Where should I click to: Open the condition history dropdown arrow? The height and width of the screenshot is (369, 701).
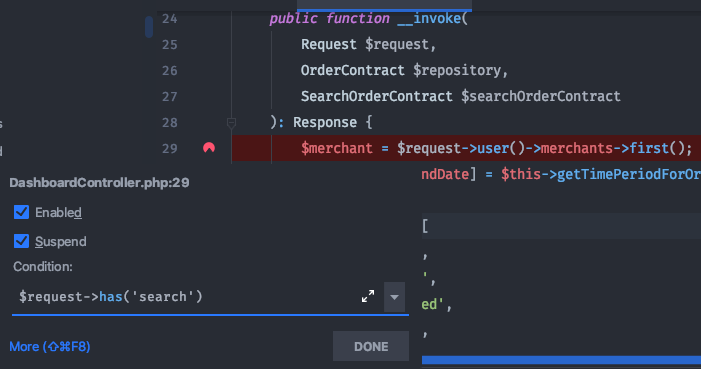pos(394,297)
